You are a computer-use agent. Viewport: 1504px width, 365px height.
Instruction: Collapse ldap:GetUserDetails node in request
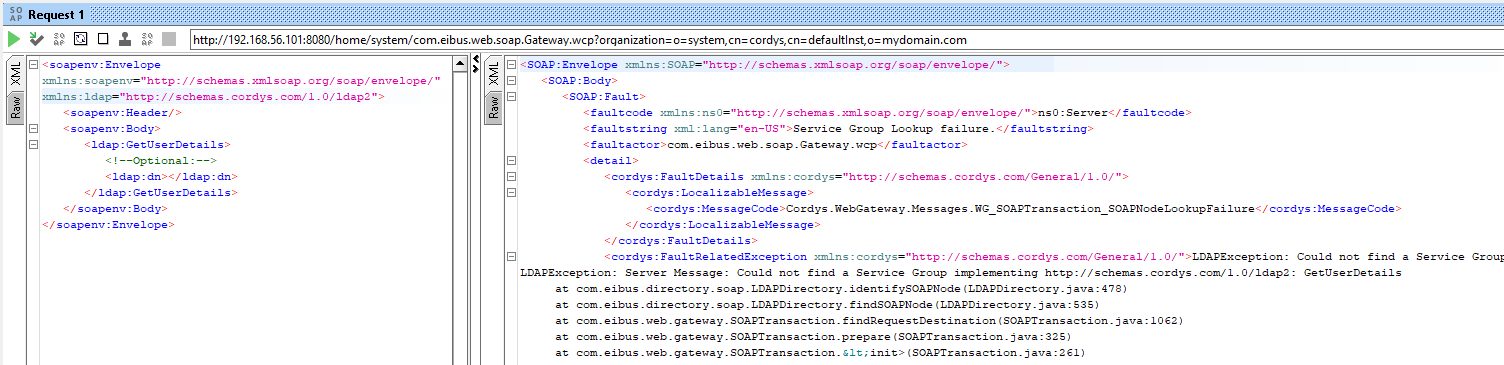(33, 145)
